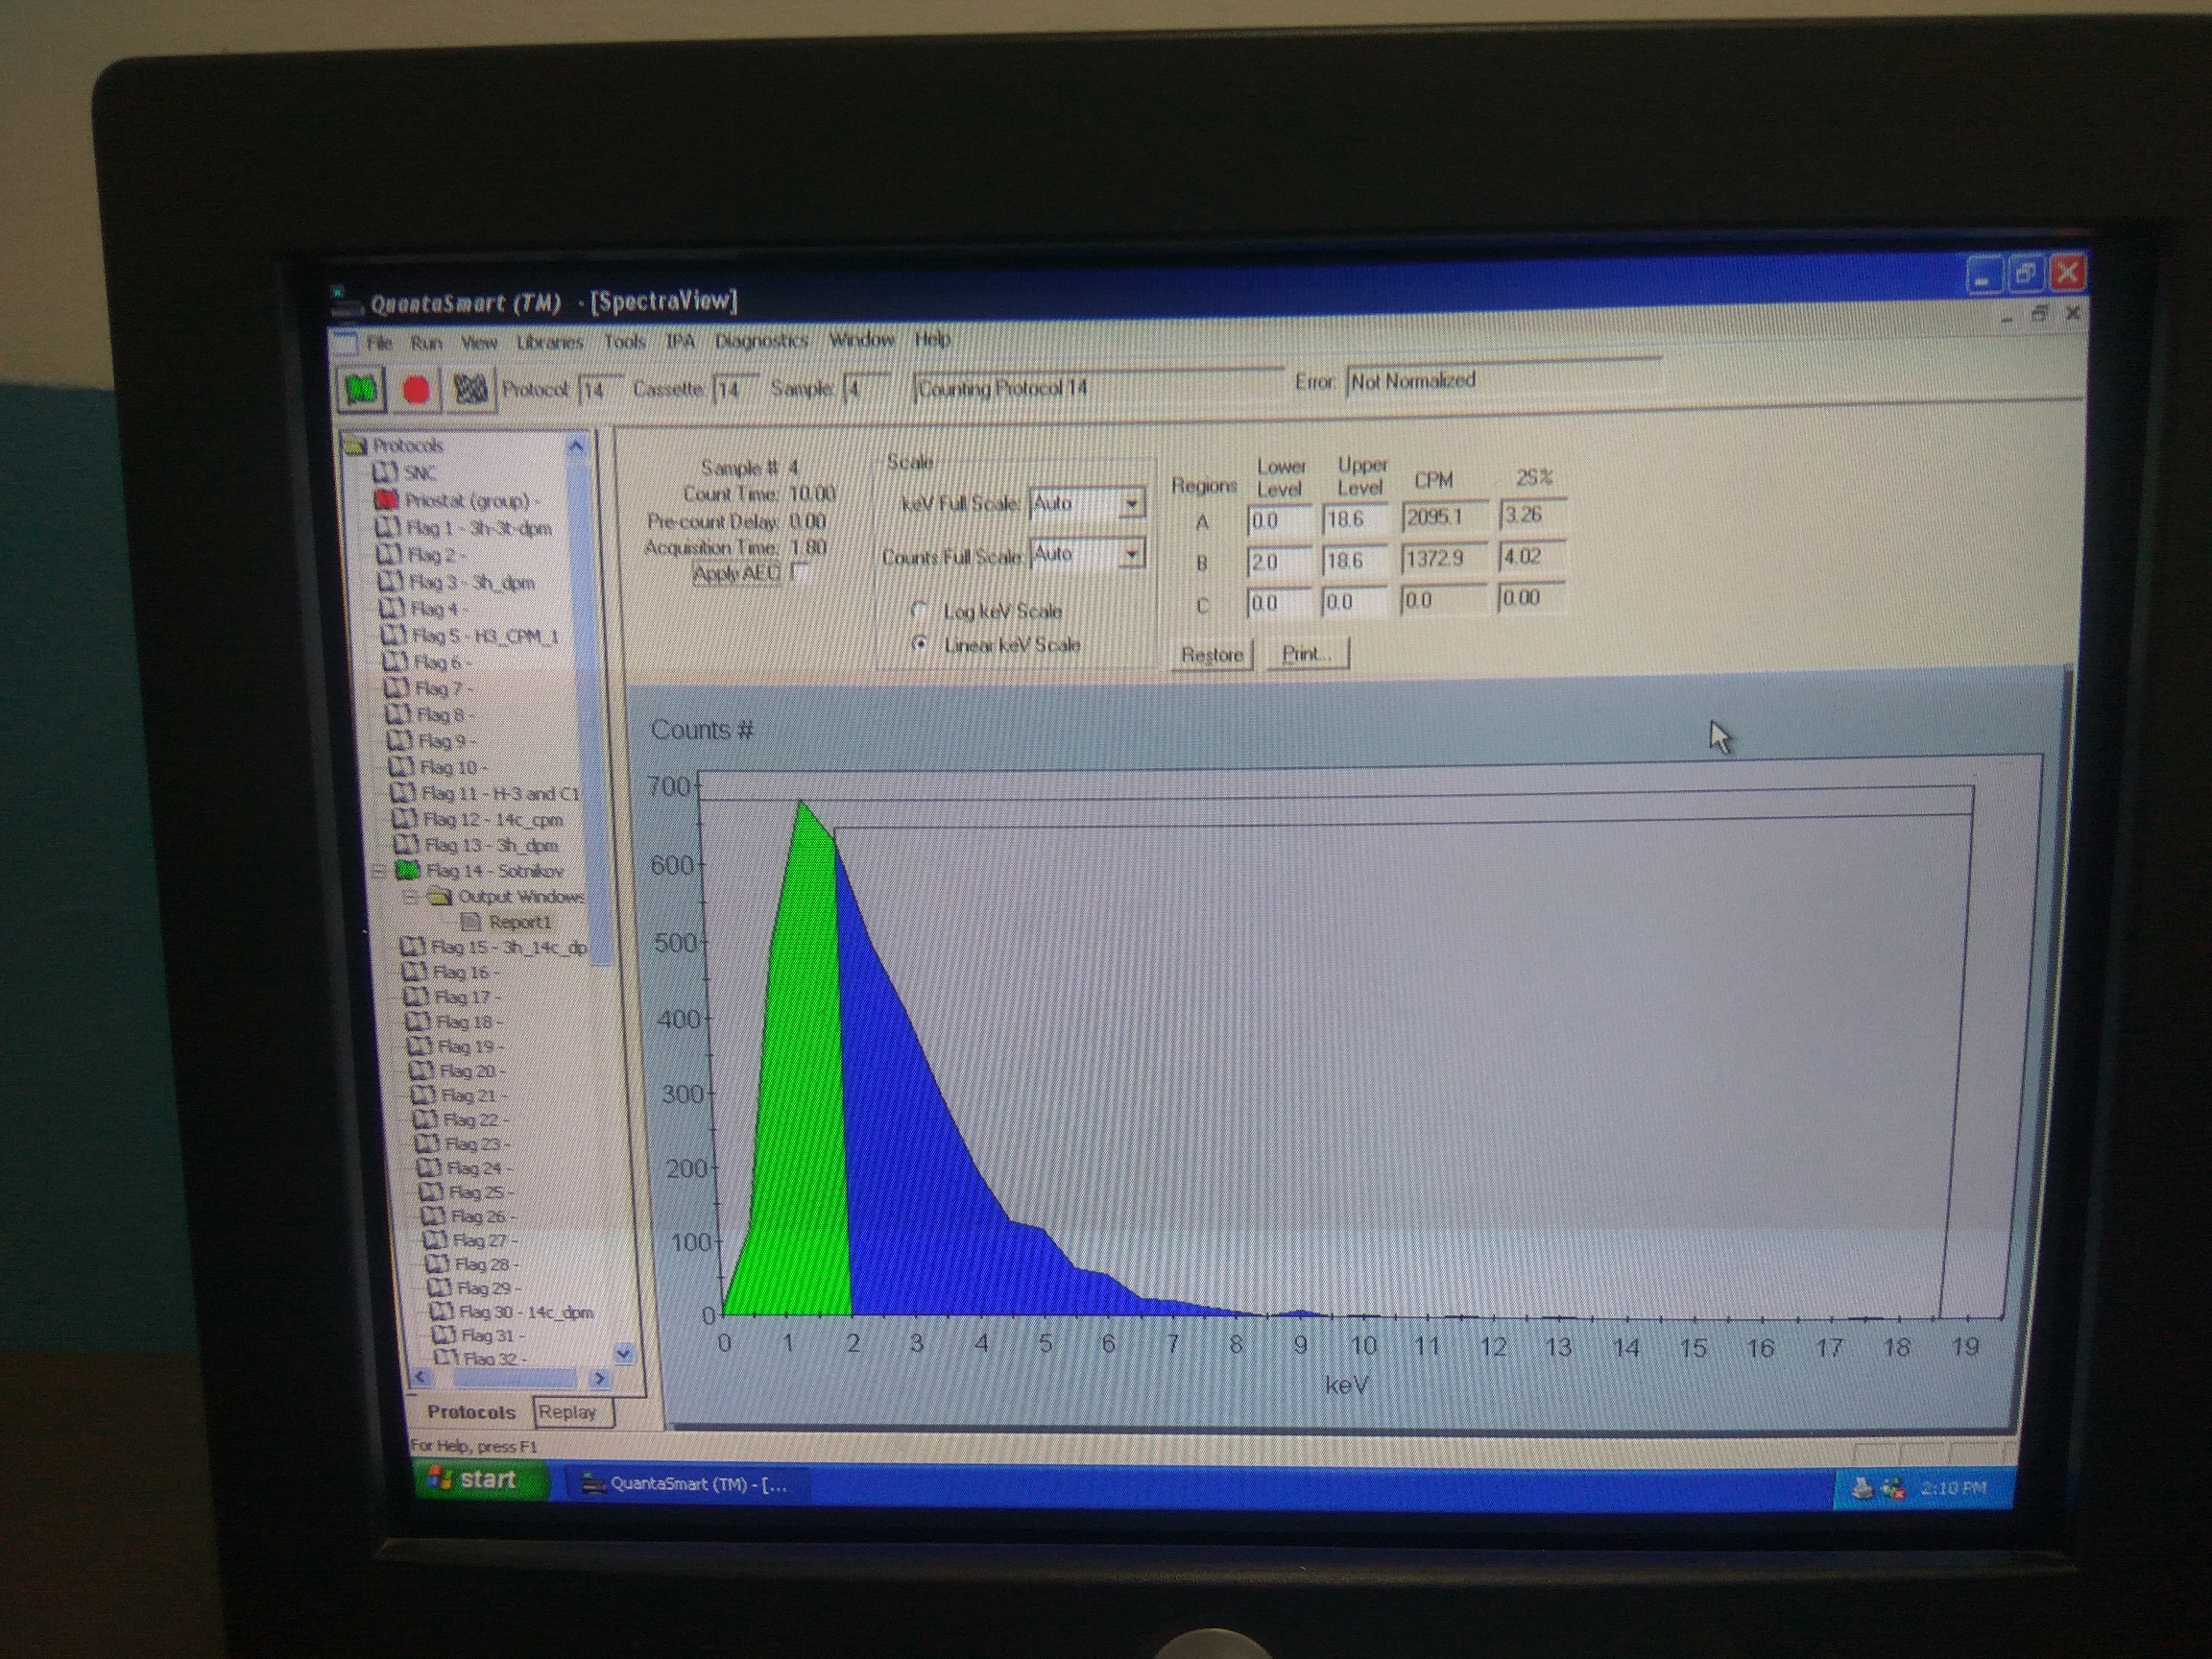Image resolution: width=2212 pixels, height=1659 pixels.
Task: Select the SNC protocol icon
Action: coord(386,472)
